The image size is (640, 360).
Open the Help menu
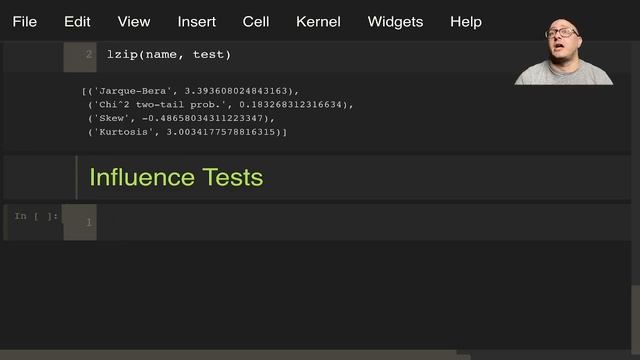(x=466, y=22)
